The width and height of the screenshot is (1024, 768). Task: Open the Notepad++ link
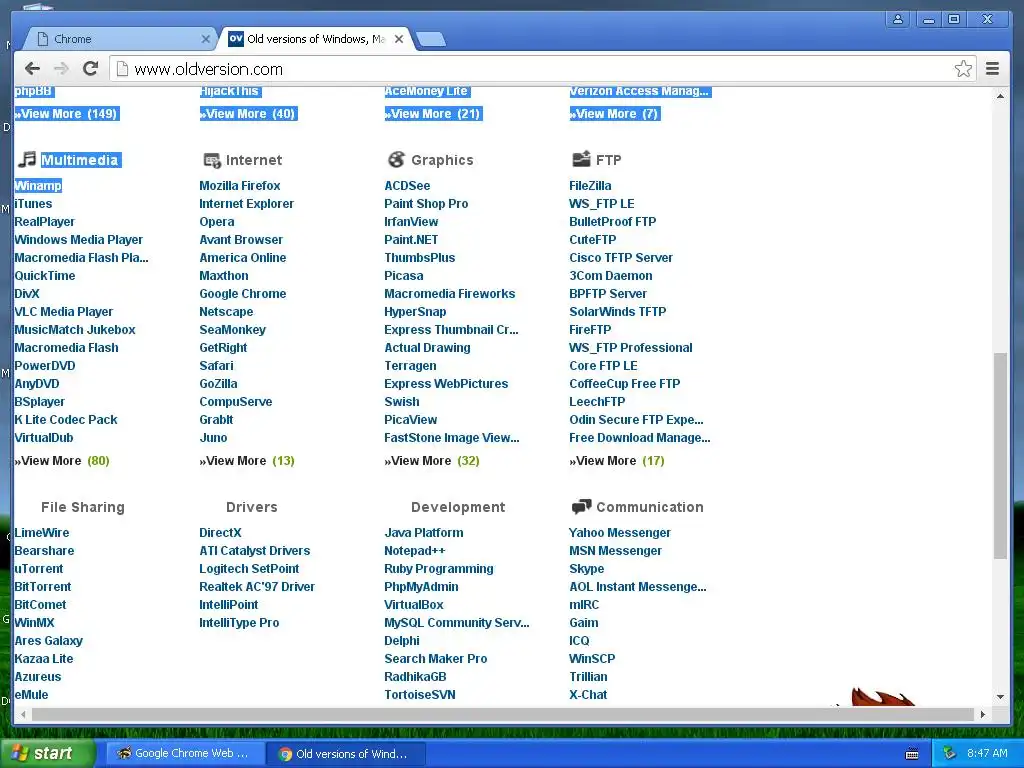coord(414,551)
